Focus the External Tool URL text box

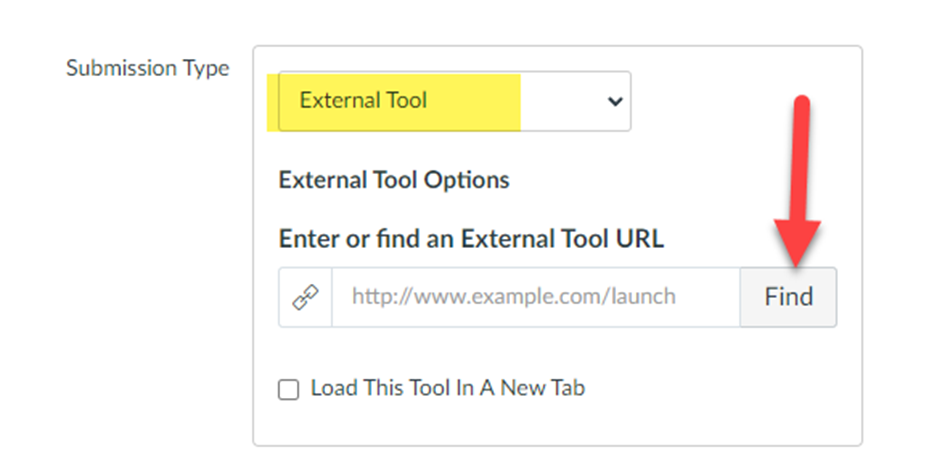[535, 297]
